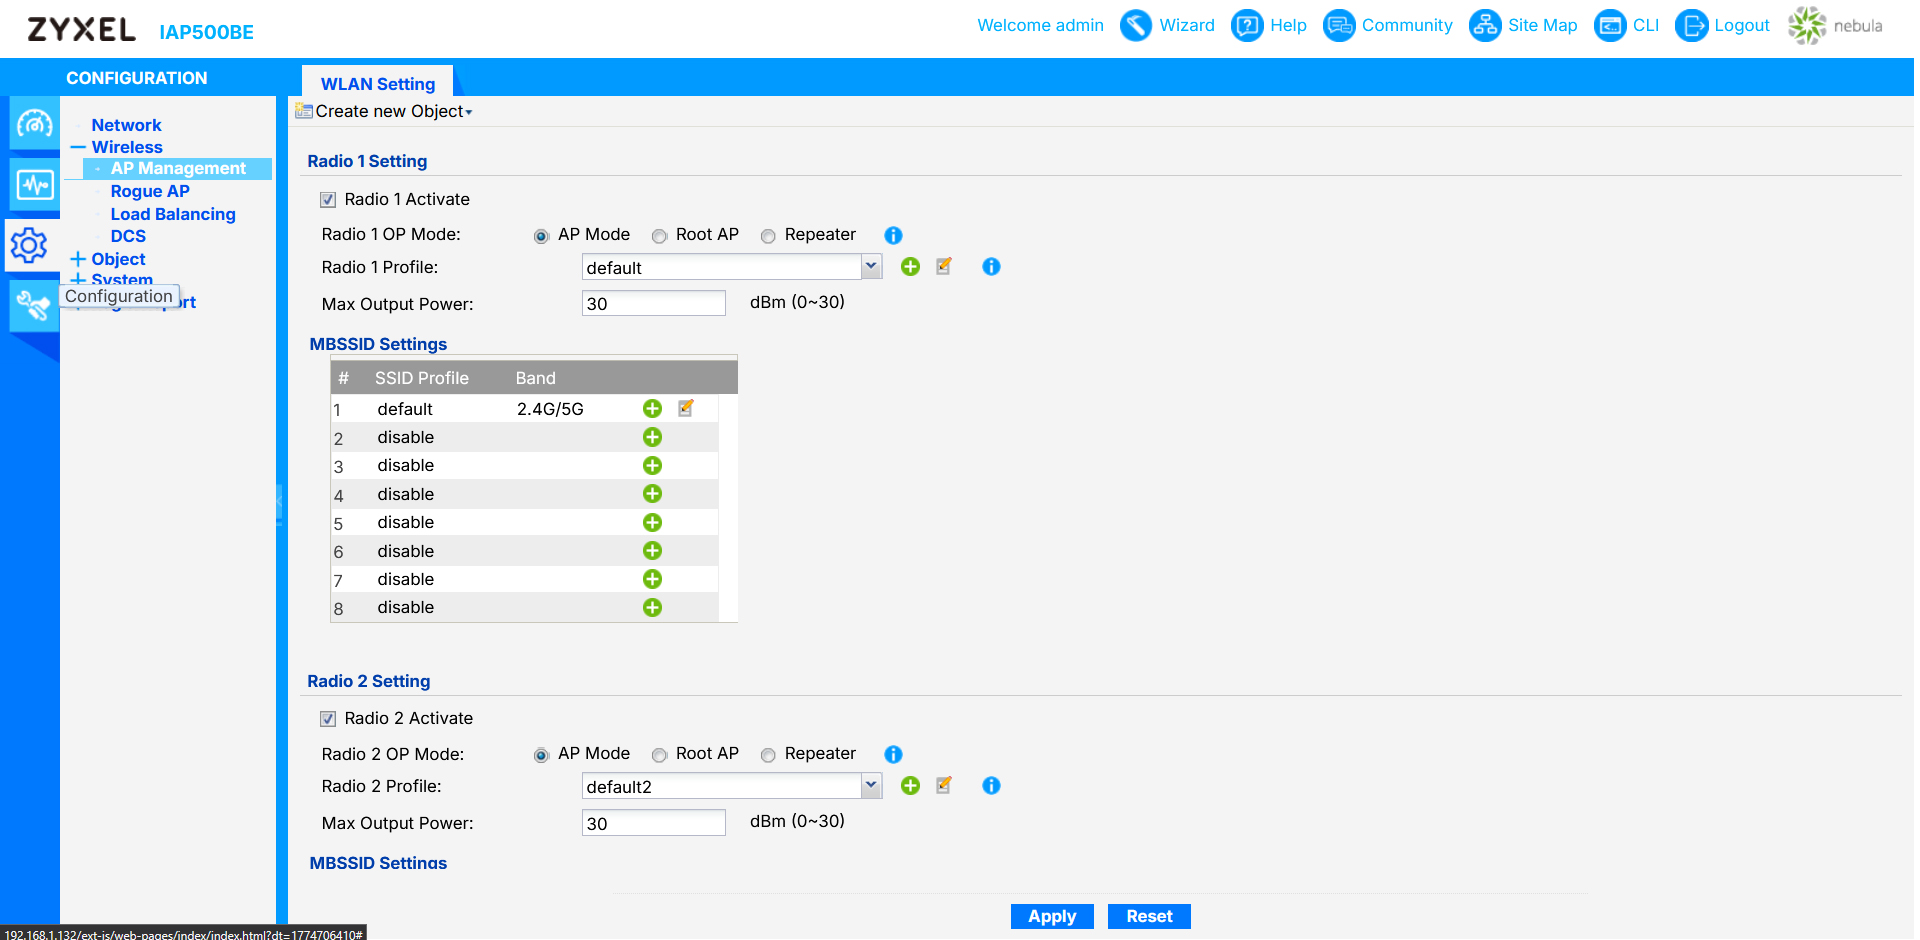Add SSID profile to MBSSID row 4
1920x940 pixels.
pyautogui.click(x=652, y=494)
